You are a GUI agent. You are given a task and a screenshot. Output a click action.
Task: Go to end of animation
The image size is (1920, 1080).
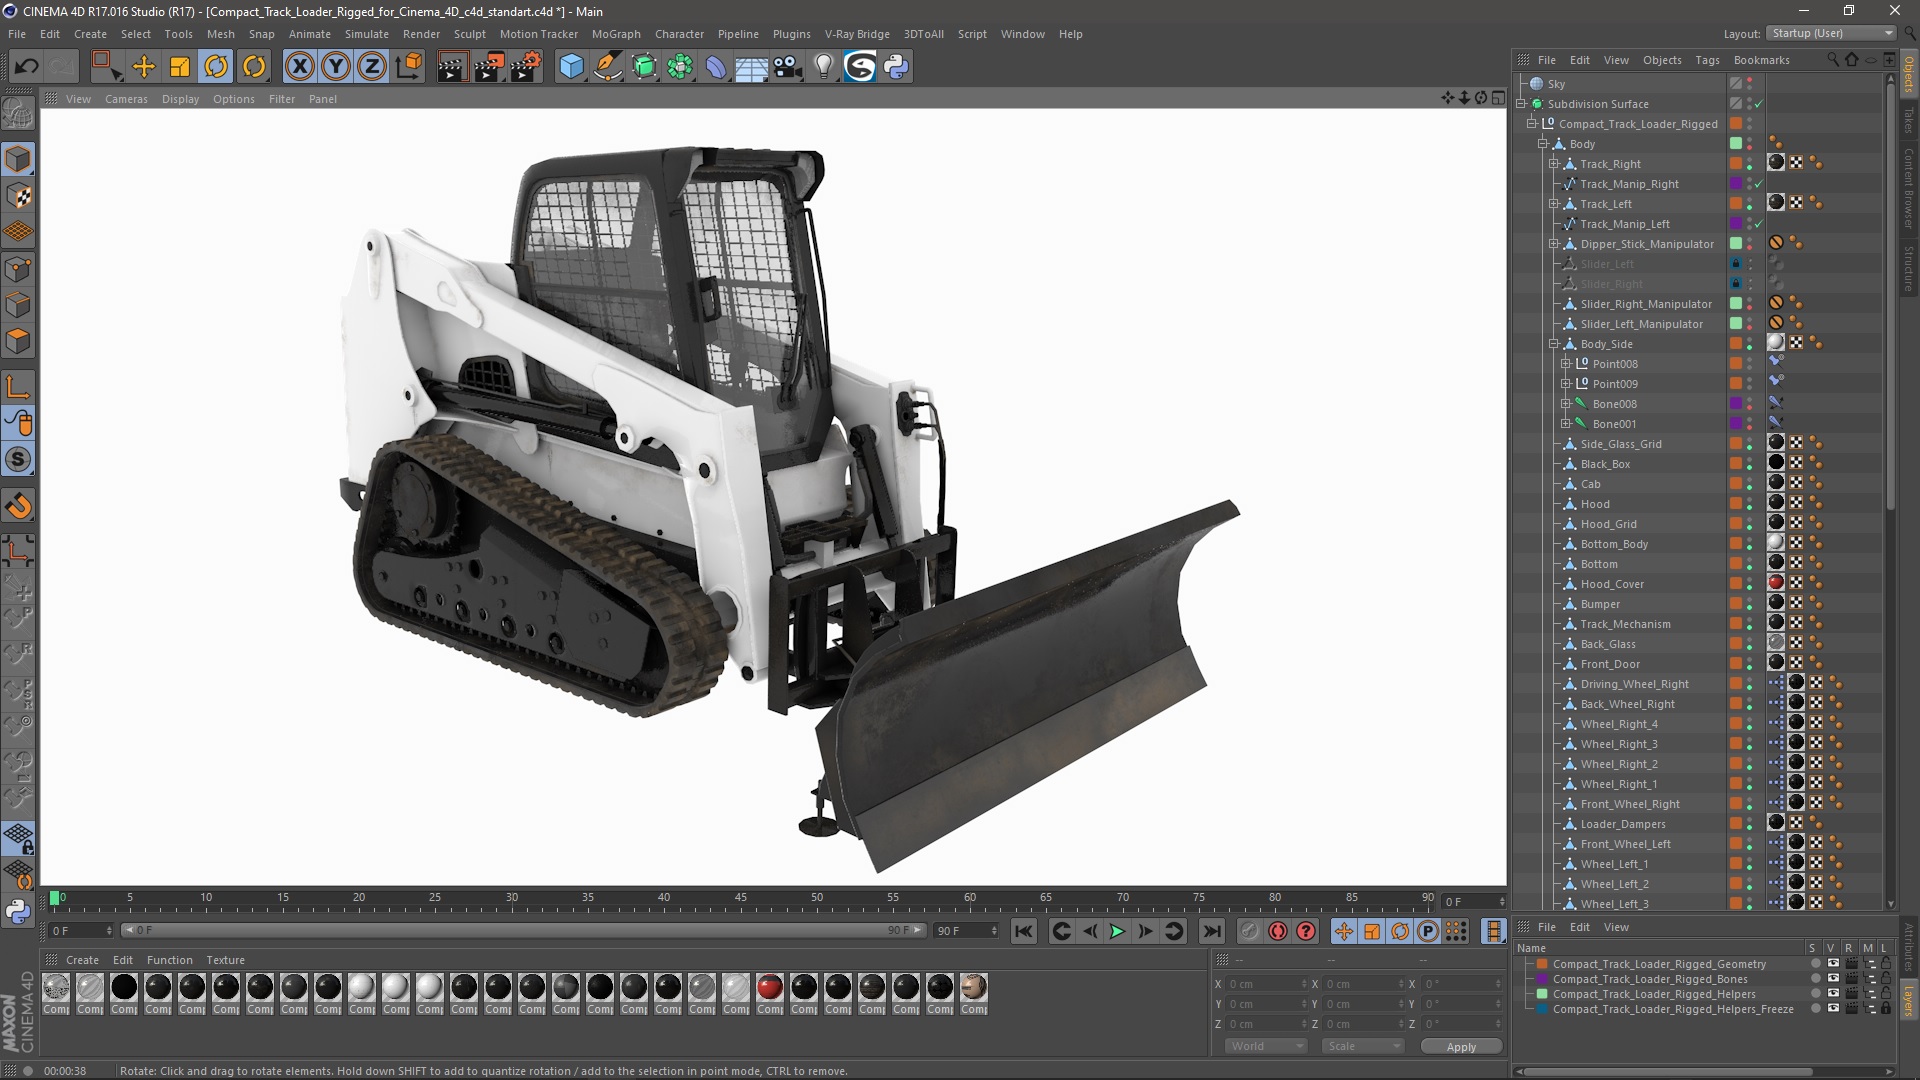(x=1211, y=932)
